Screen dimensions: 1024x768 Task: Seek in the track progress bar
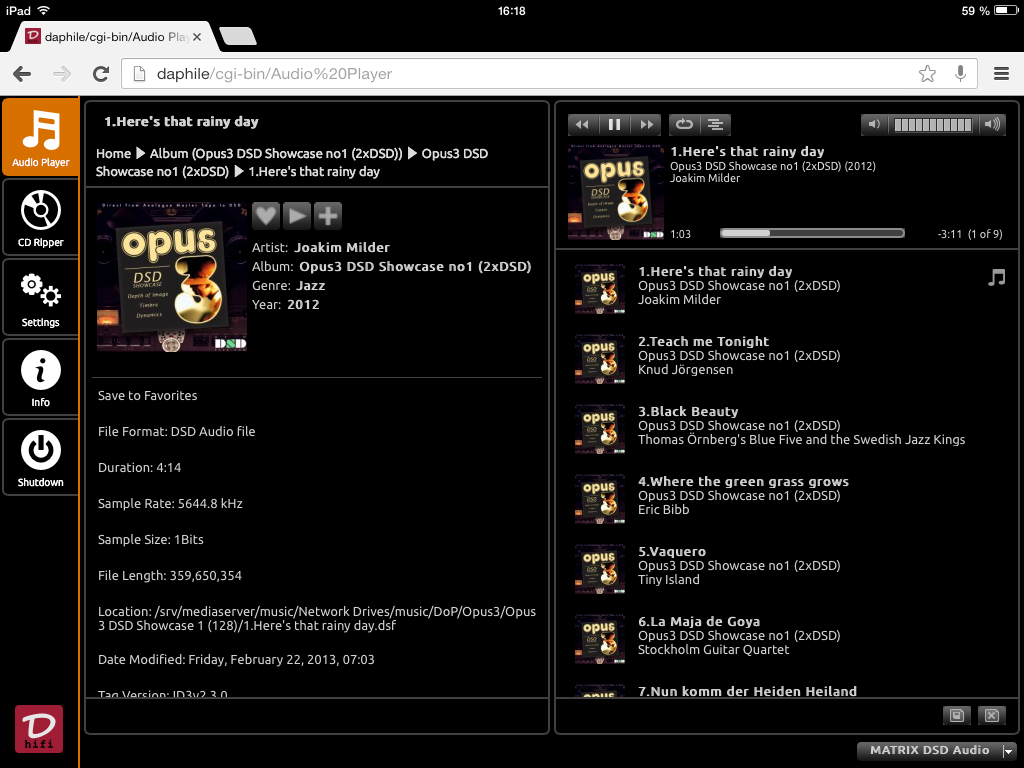[x=812, y=233]
